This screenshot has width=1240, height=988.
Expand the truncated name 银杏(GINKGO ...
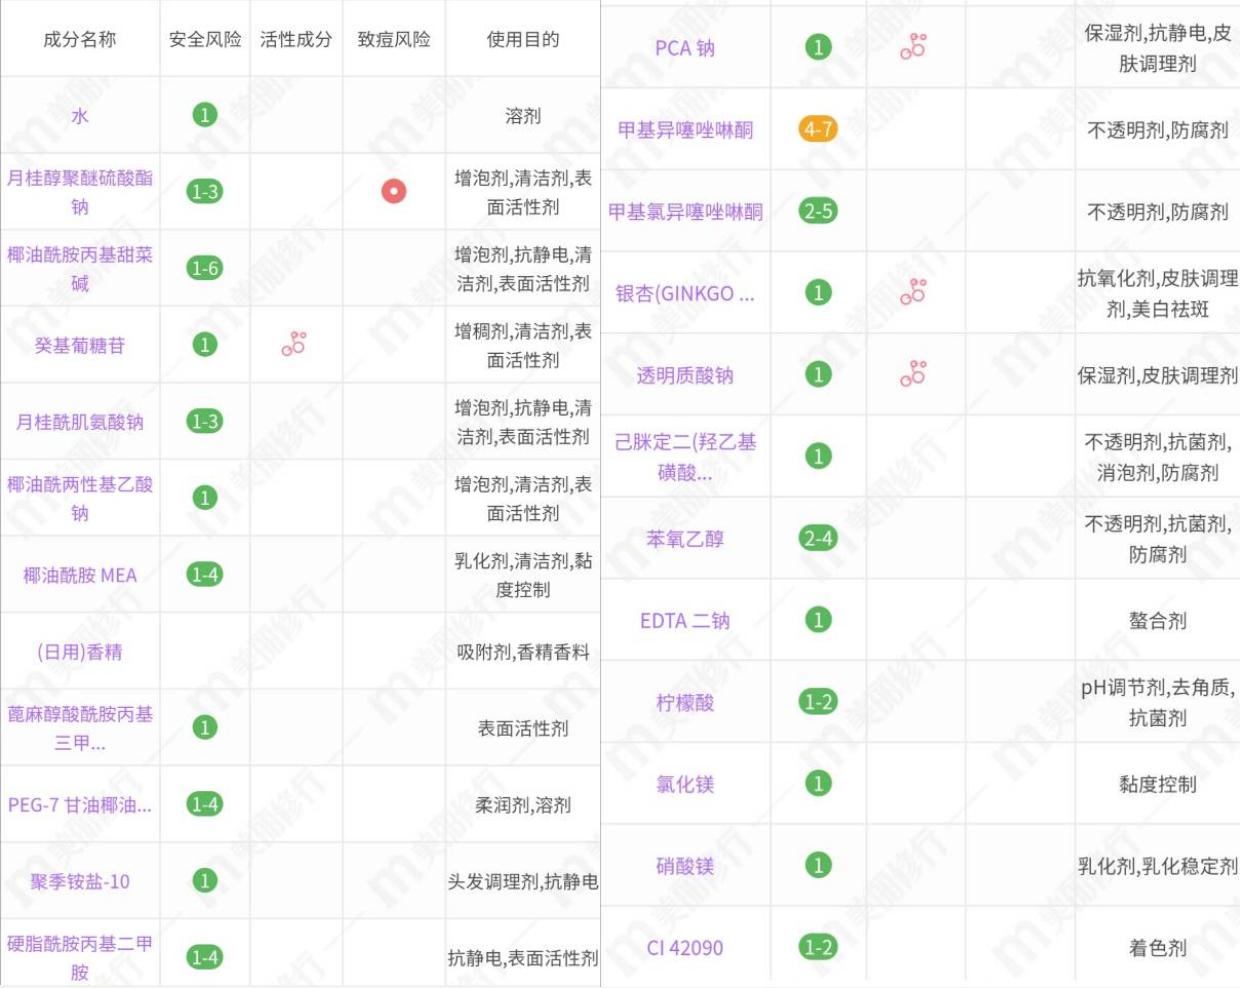click(x=682, y=290)
